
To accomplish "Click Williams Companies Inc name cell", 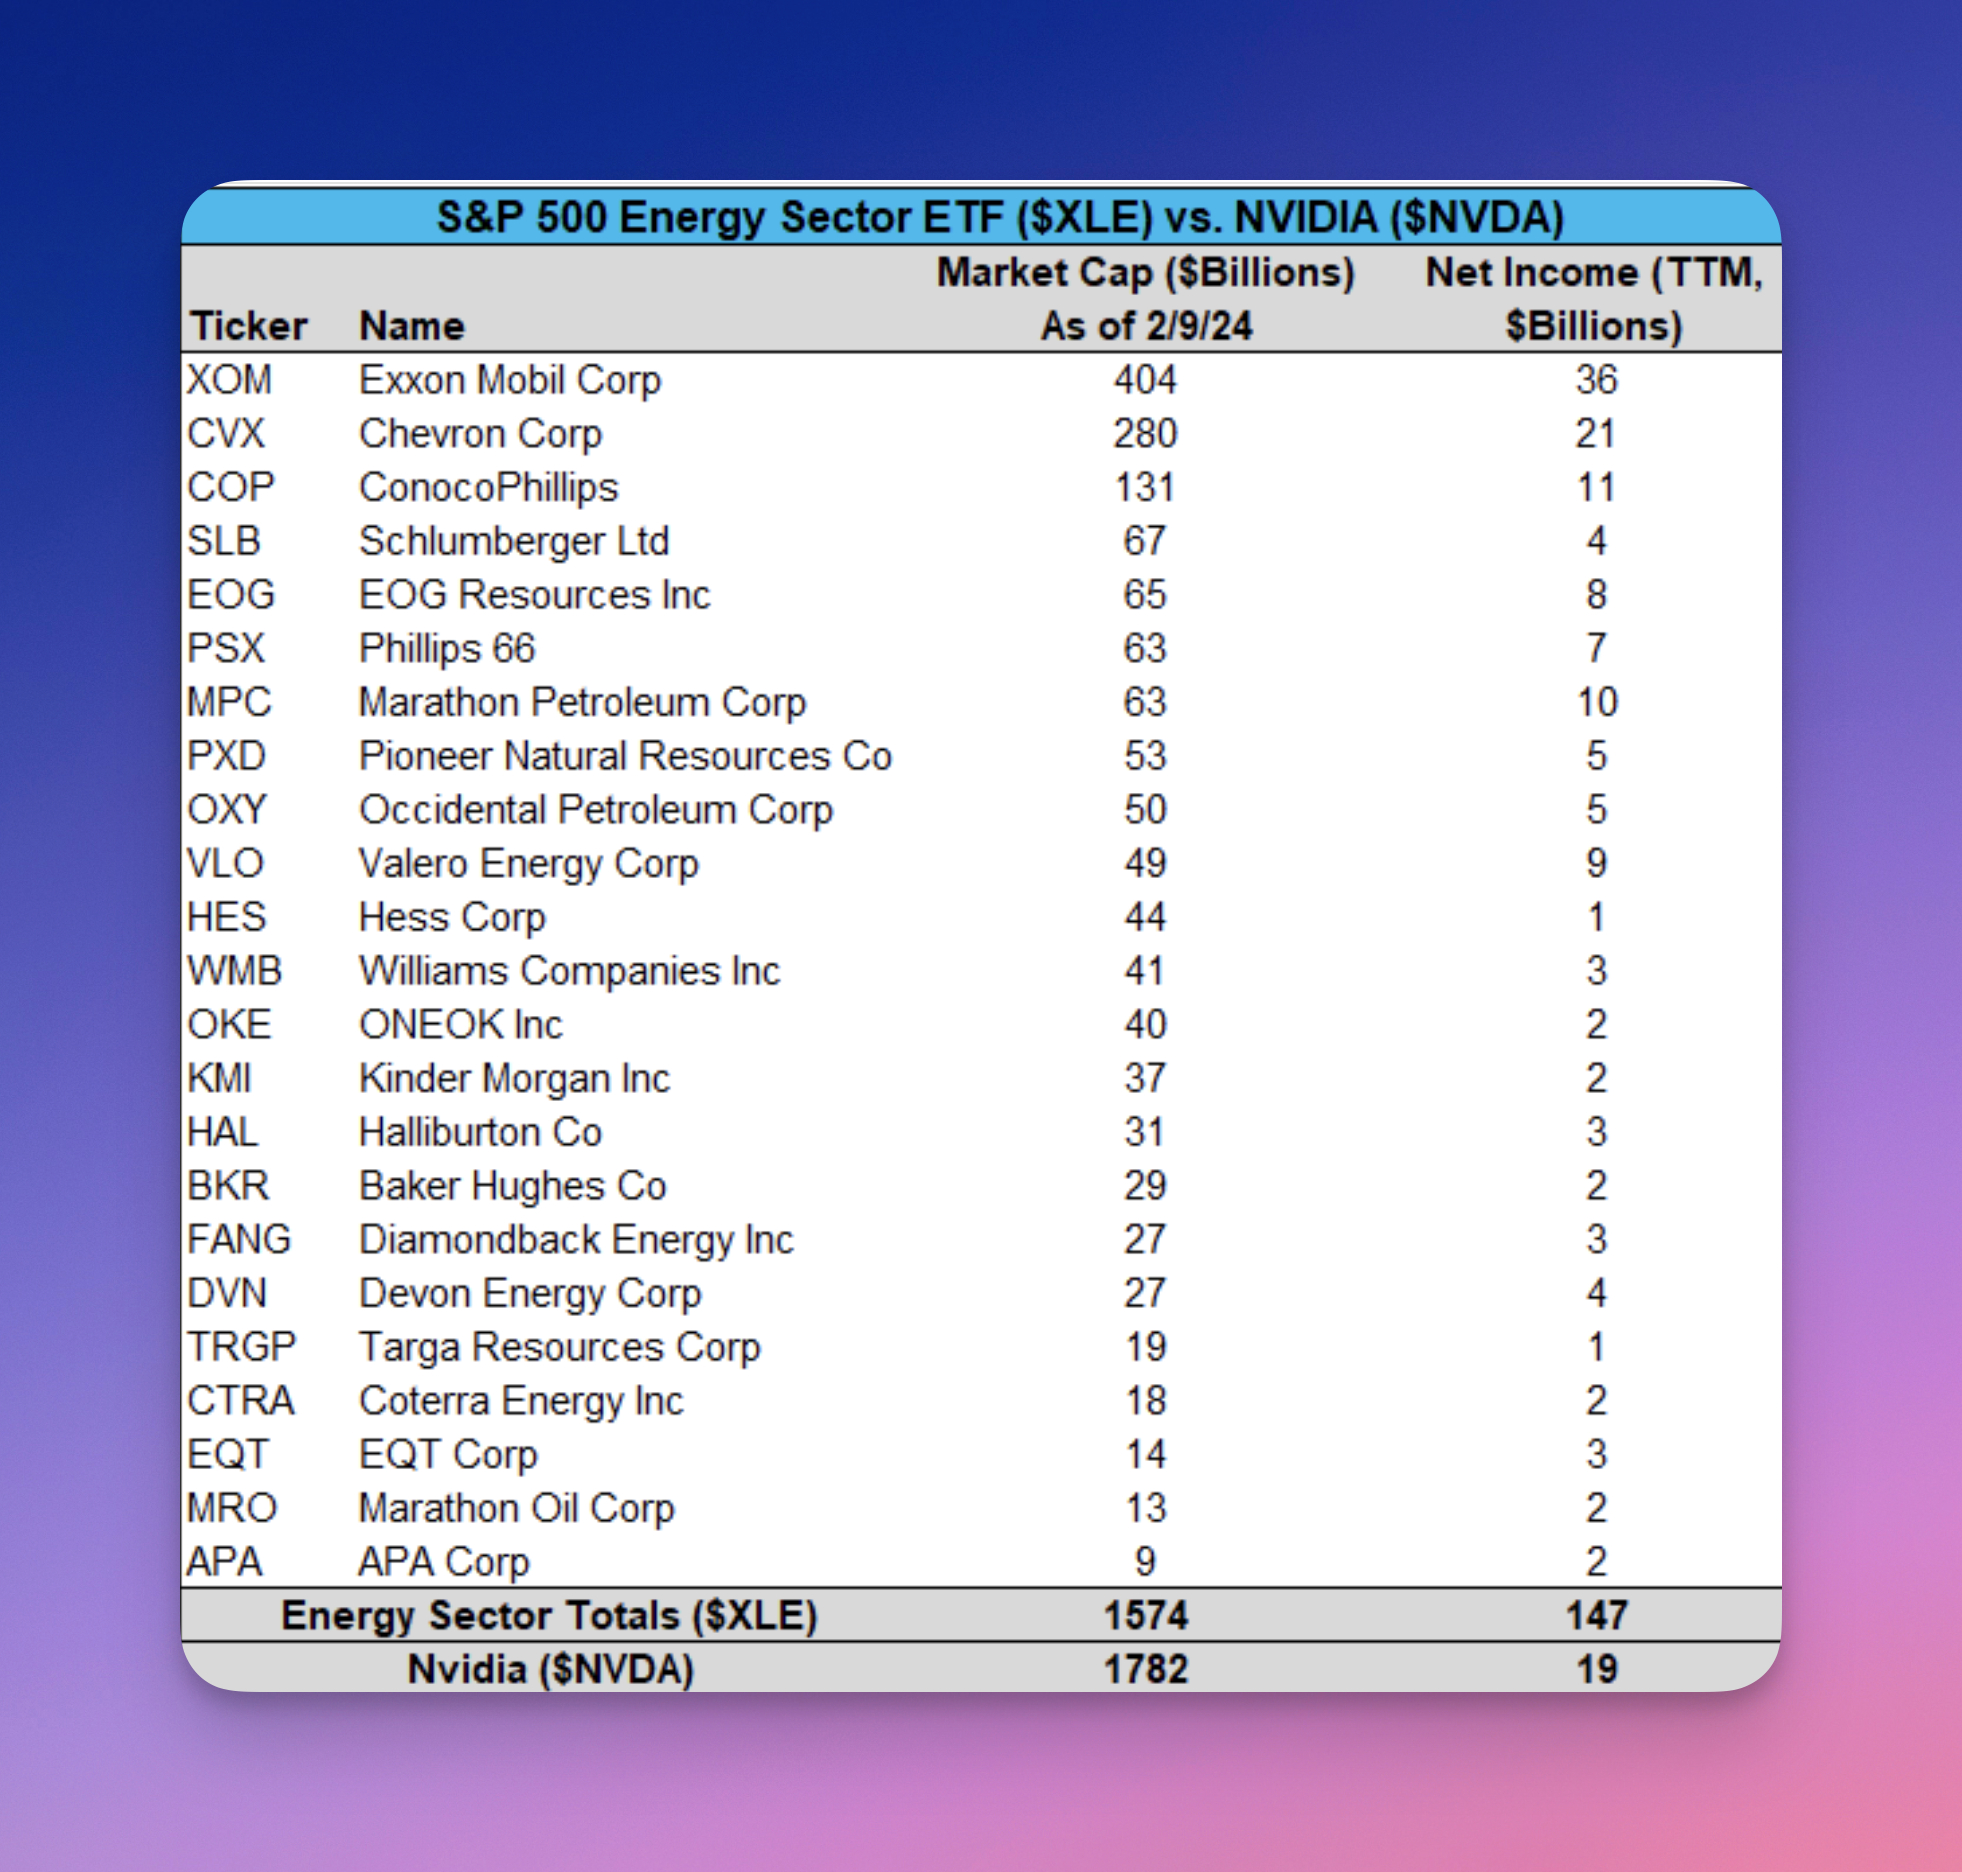I will 570,971.
